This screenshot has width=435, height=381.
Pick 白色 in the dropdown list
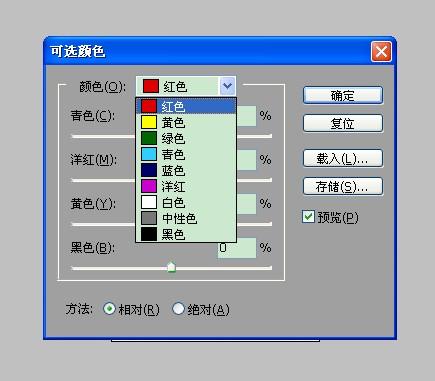(186, 202)
